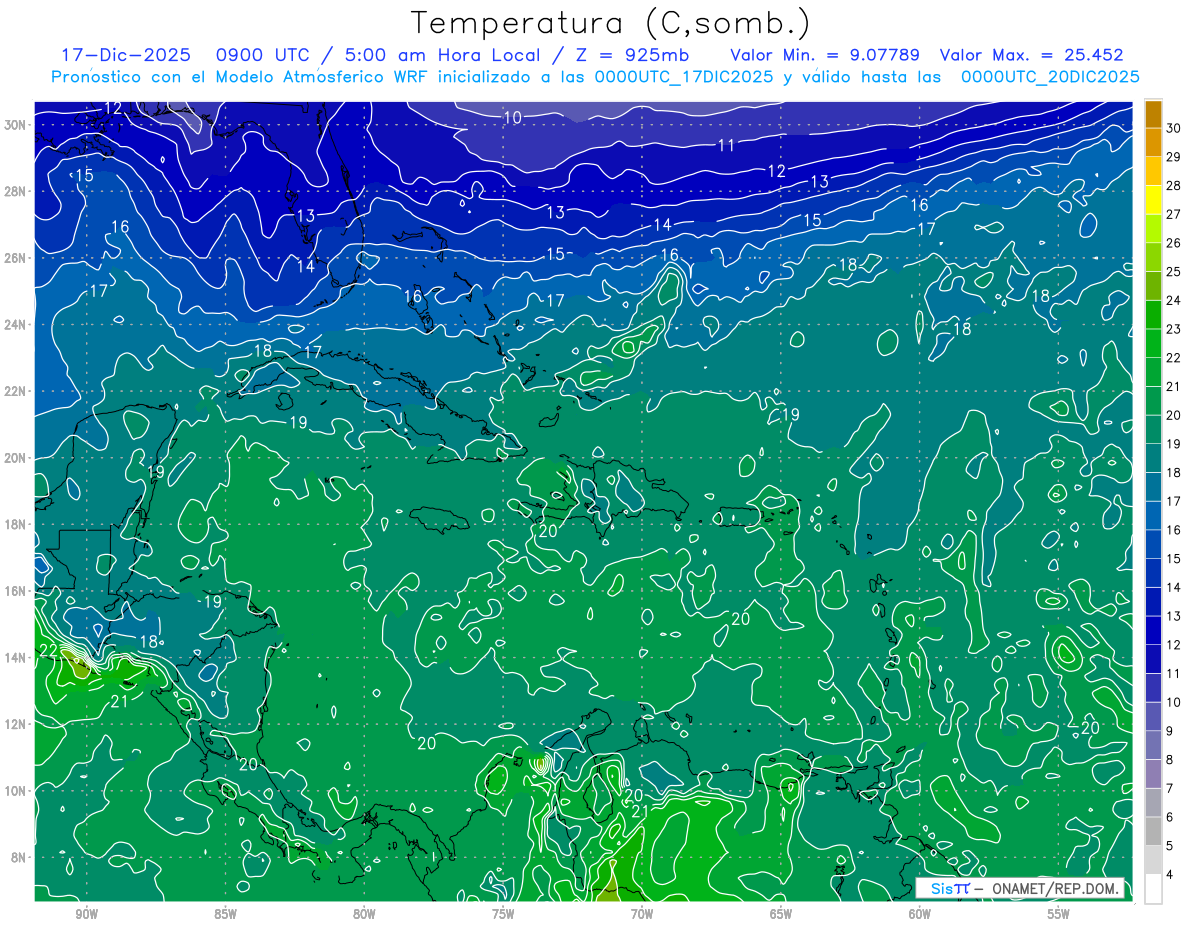The width and height of the screenshot is (1200, 927).
Task: Click color bar segment between 29 and 30
Action: [1153, 143]
